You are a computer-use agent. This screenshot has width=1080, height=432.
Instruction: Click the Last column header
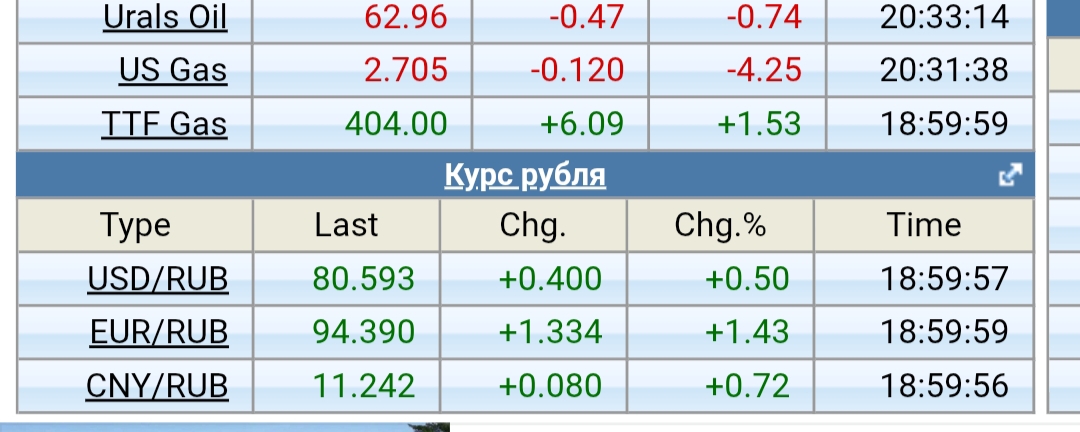coord(346,226)
